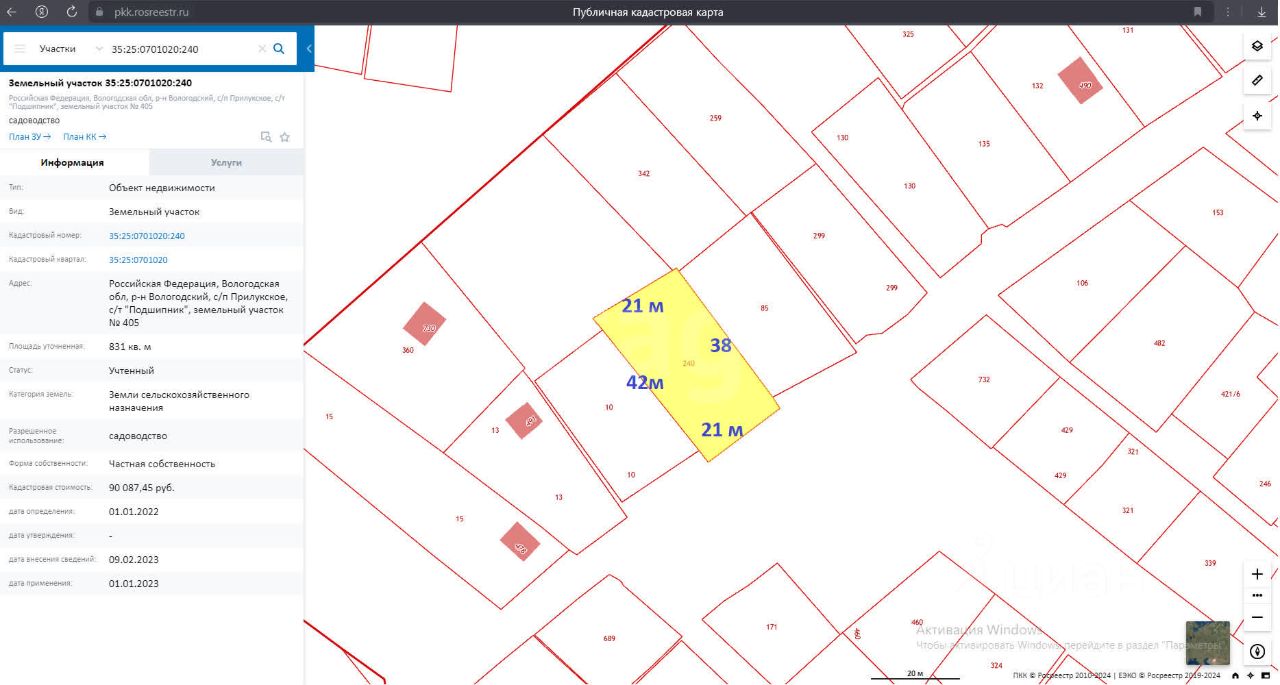Image resolution: width=1280 pixels, height=685 pixels.
Task: Go back with the browser back arrow
Action: (12, 12)
